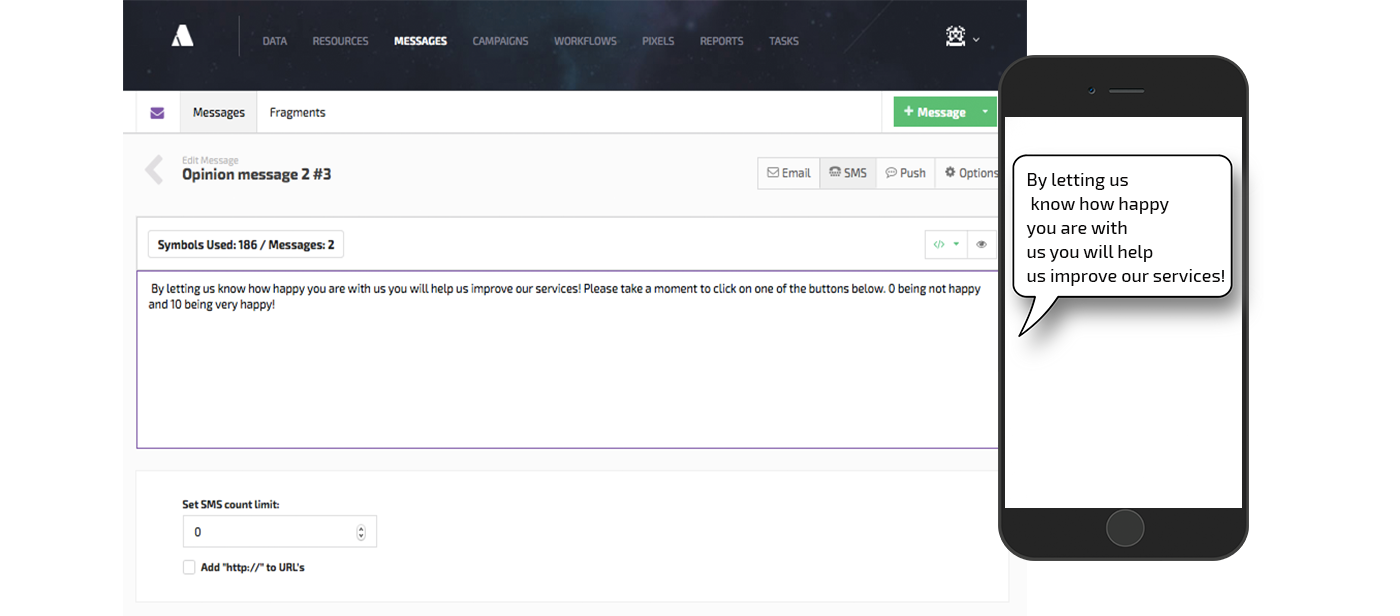Open the WORKFLOWS section
The height and width of the screenshot is (616, 1400).
point(585,41)
